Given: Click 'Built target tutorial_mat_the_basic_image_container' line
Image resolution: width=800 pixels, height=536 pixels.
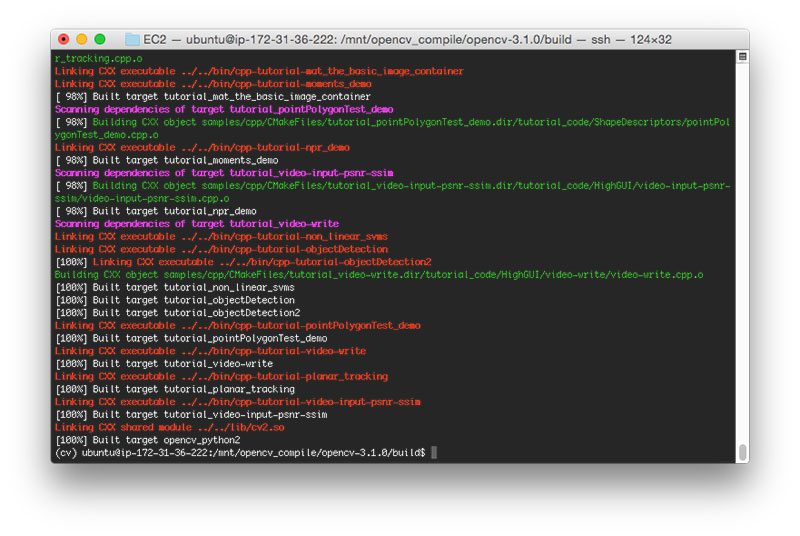Looking at the screenshot, I should tap(213, 96).
